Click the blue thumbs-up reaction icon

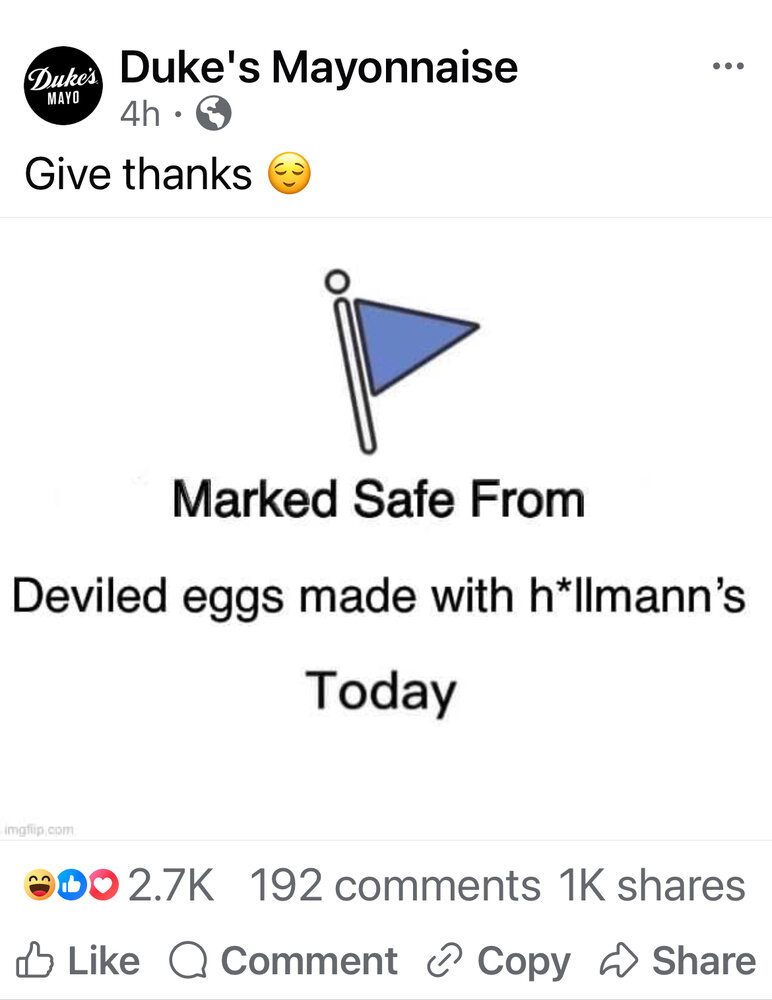[72, 885]
